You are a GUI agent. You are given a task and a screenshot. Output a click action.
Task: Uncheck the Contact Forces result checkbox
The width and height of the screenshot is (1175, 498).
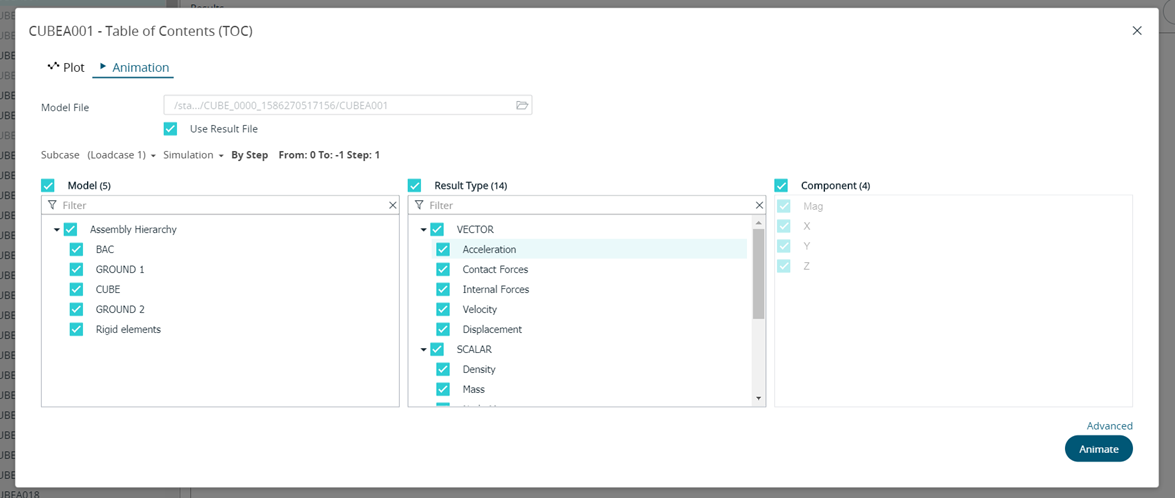click(x=443, y=269)
